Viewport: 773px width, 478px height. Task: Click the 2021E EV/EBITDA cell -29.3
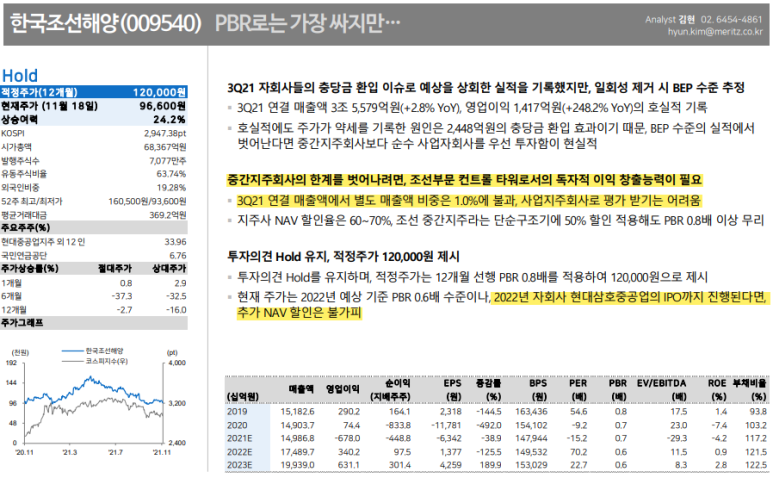pos(677,438)
